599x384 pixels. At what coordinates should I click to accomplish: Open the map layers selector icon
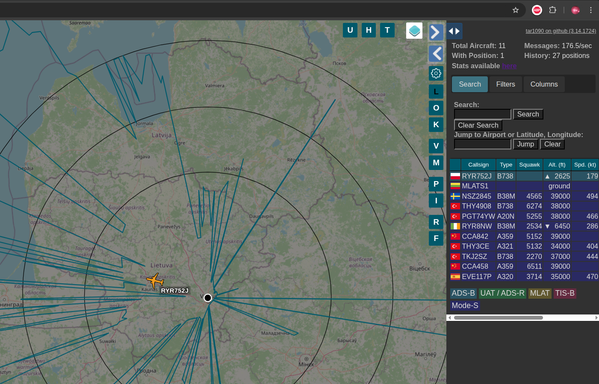pyautogui.click(x=414, y=31)
